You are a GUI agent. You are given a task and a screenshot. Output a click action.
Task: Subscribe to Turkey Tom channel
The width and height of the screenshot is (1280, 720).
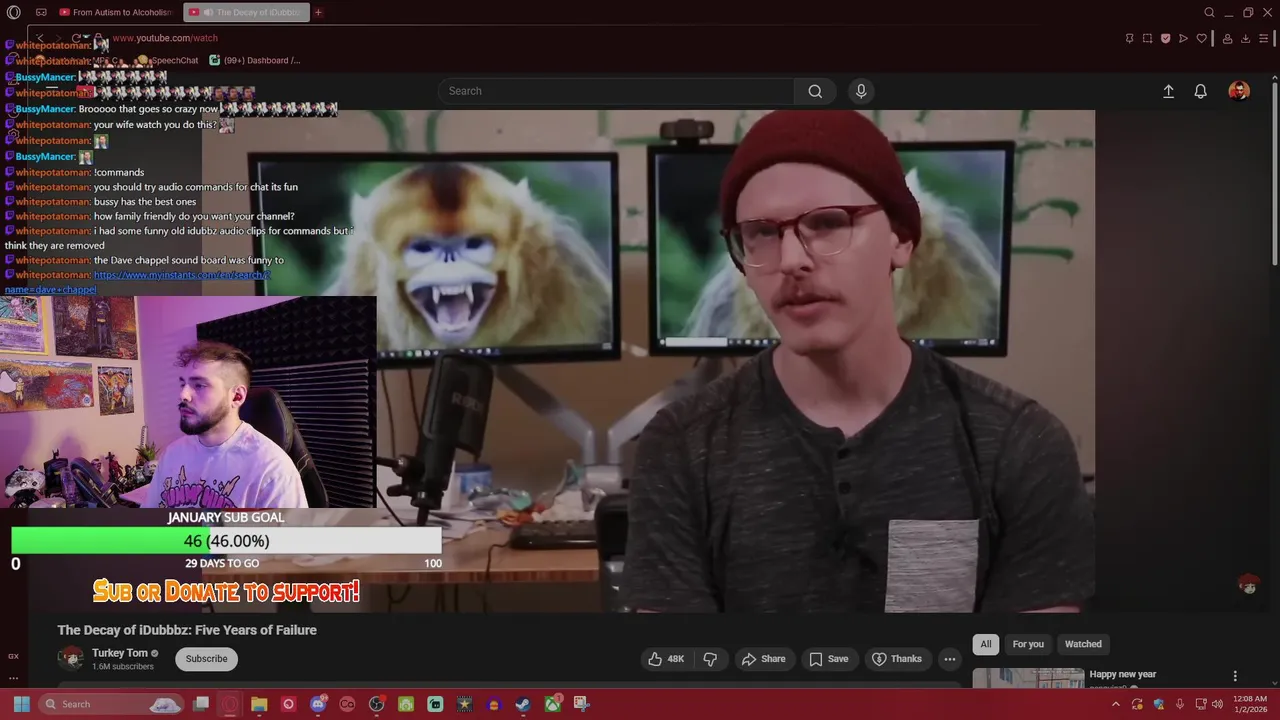pos(206,659)
